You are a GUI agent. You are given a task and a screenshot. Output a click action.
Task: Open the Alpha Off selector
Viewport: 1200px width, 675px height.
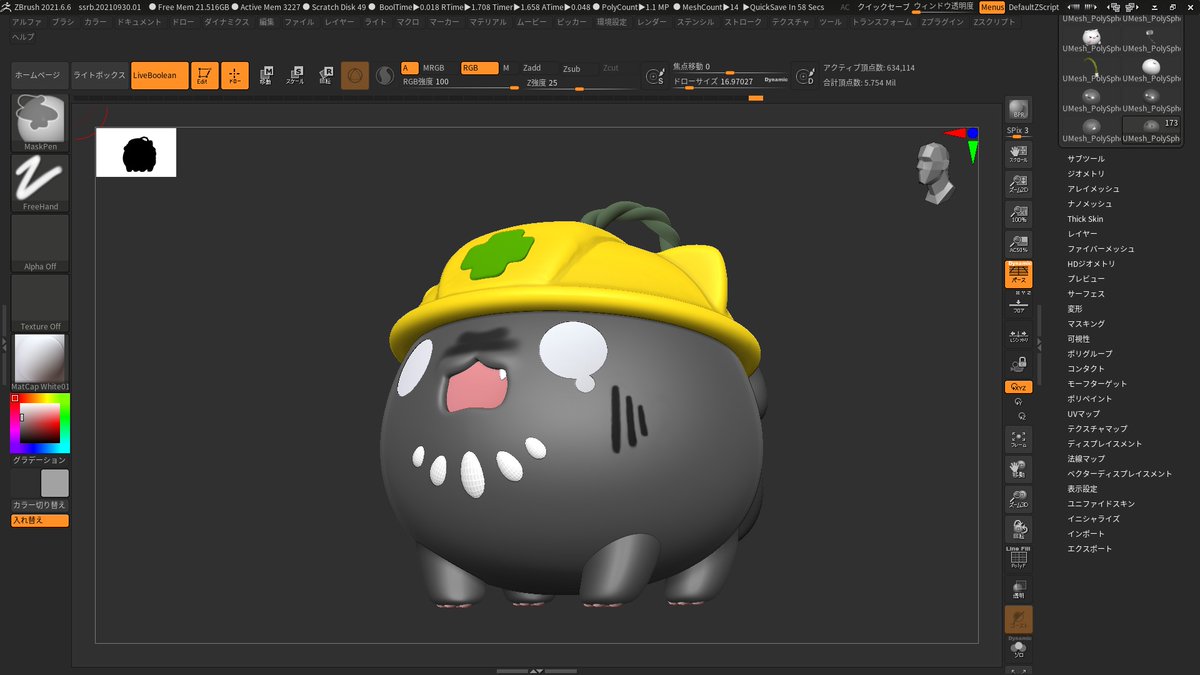tap(40, 243)
